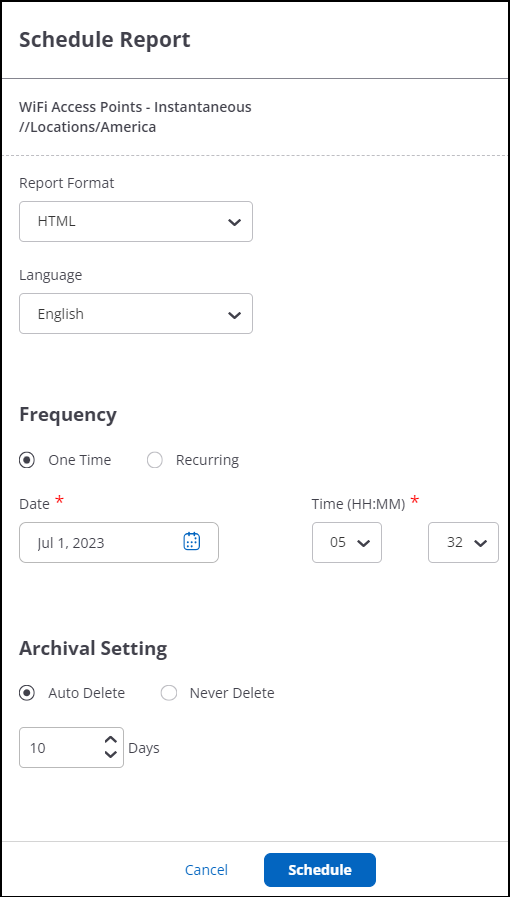Choose the Auto Delete archival option

pyautogui.click(x=27, y=693)
